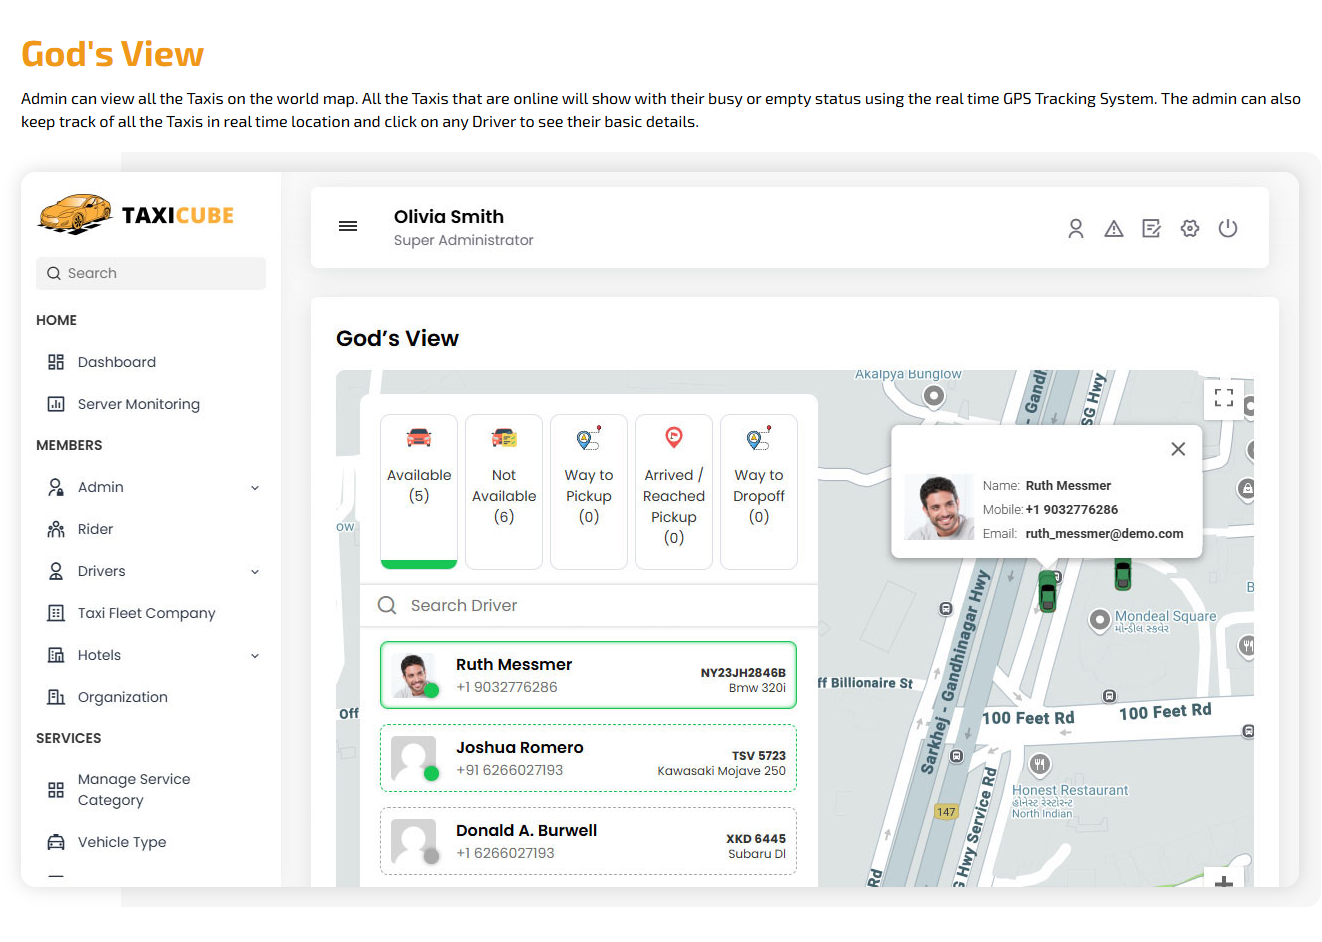This screenshot has height=942, width=1322.
Task: Select the Way to Dropoff (0) tab
Action: (x=759, y=492)
